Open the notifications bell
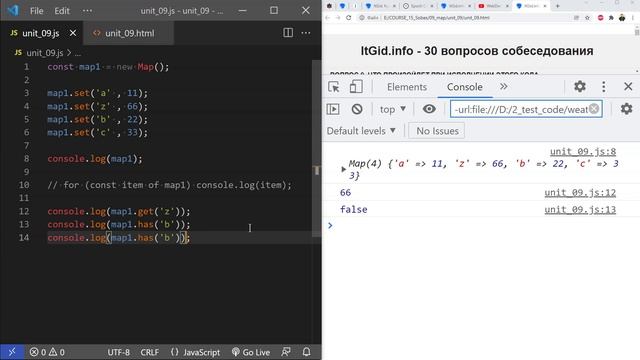The height and width of the screenshot is (360, 640). [307, 352]
